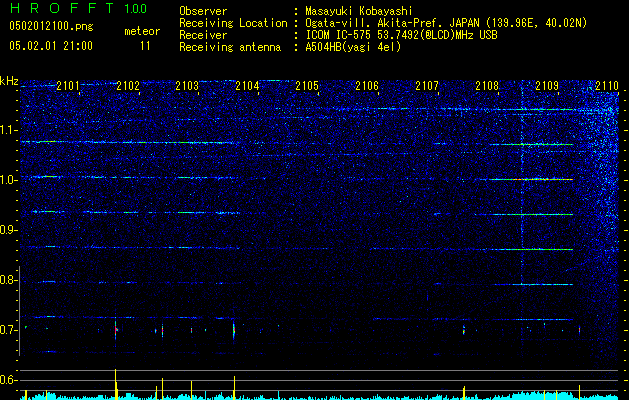629x400 pixels.
Task: Click the observer name Masayuki Kobayashi
Action: (x=359, y=11)
